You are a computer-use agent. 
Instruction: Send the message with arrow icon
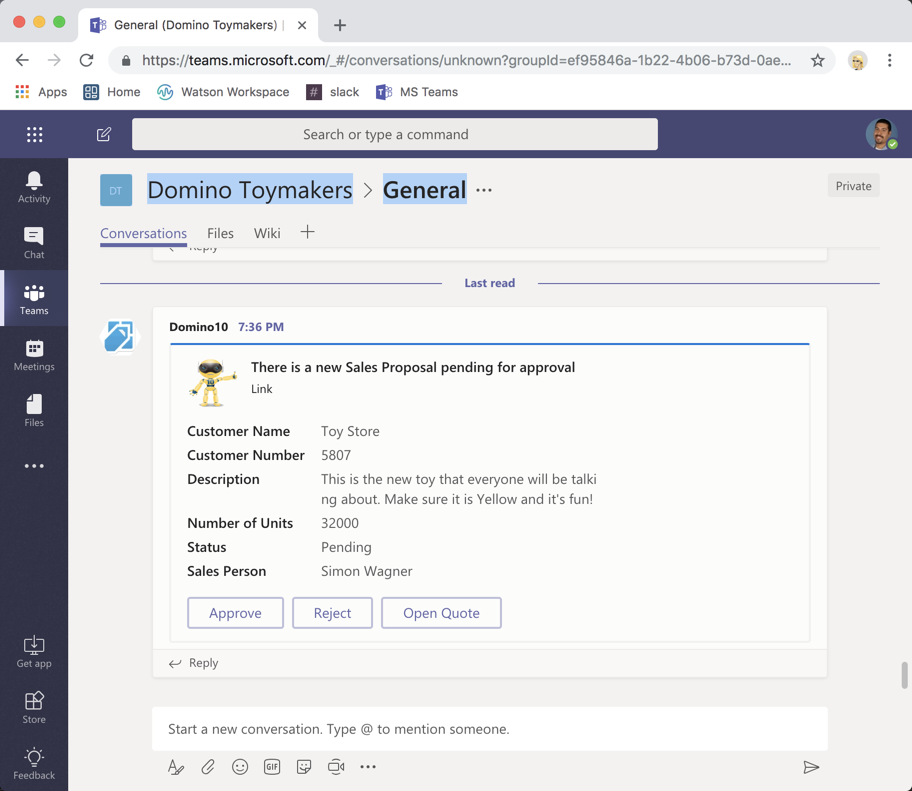[x=811, y=767]
